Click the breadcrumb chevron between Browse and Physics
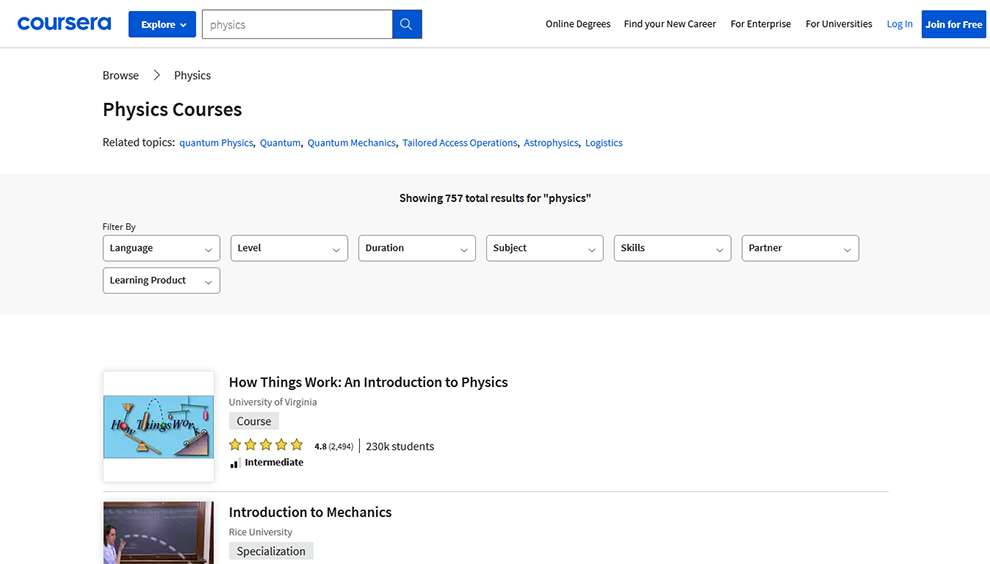 pos(157,75)
